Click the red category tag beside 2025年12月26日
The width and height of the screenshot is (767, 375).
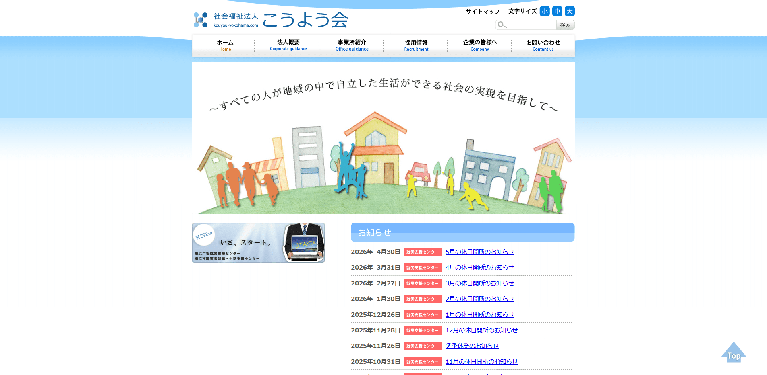coord(423,315)
